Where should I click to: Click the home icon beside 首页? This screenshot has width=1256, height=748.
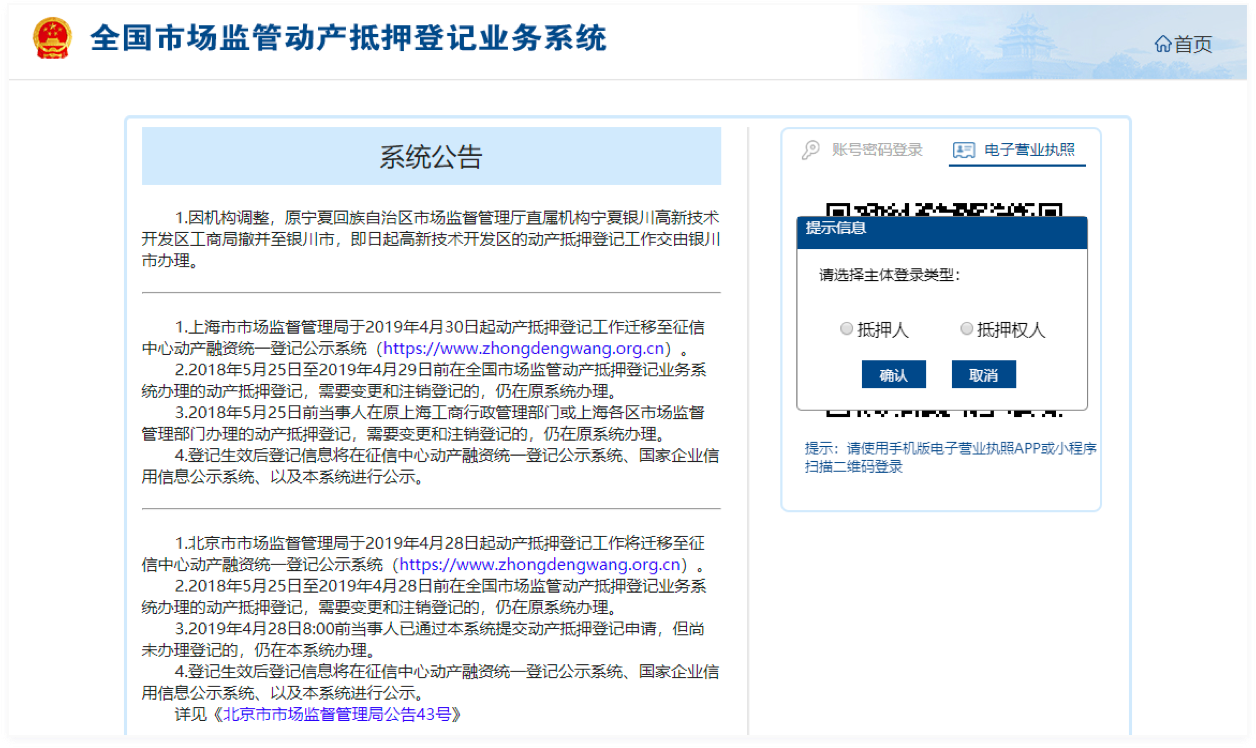coord(1163,44)
